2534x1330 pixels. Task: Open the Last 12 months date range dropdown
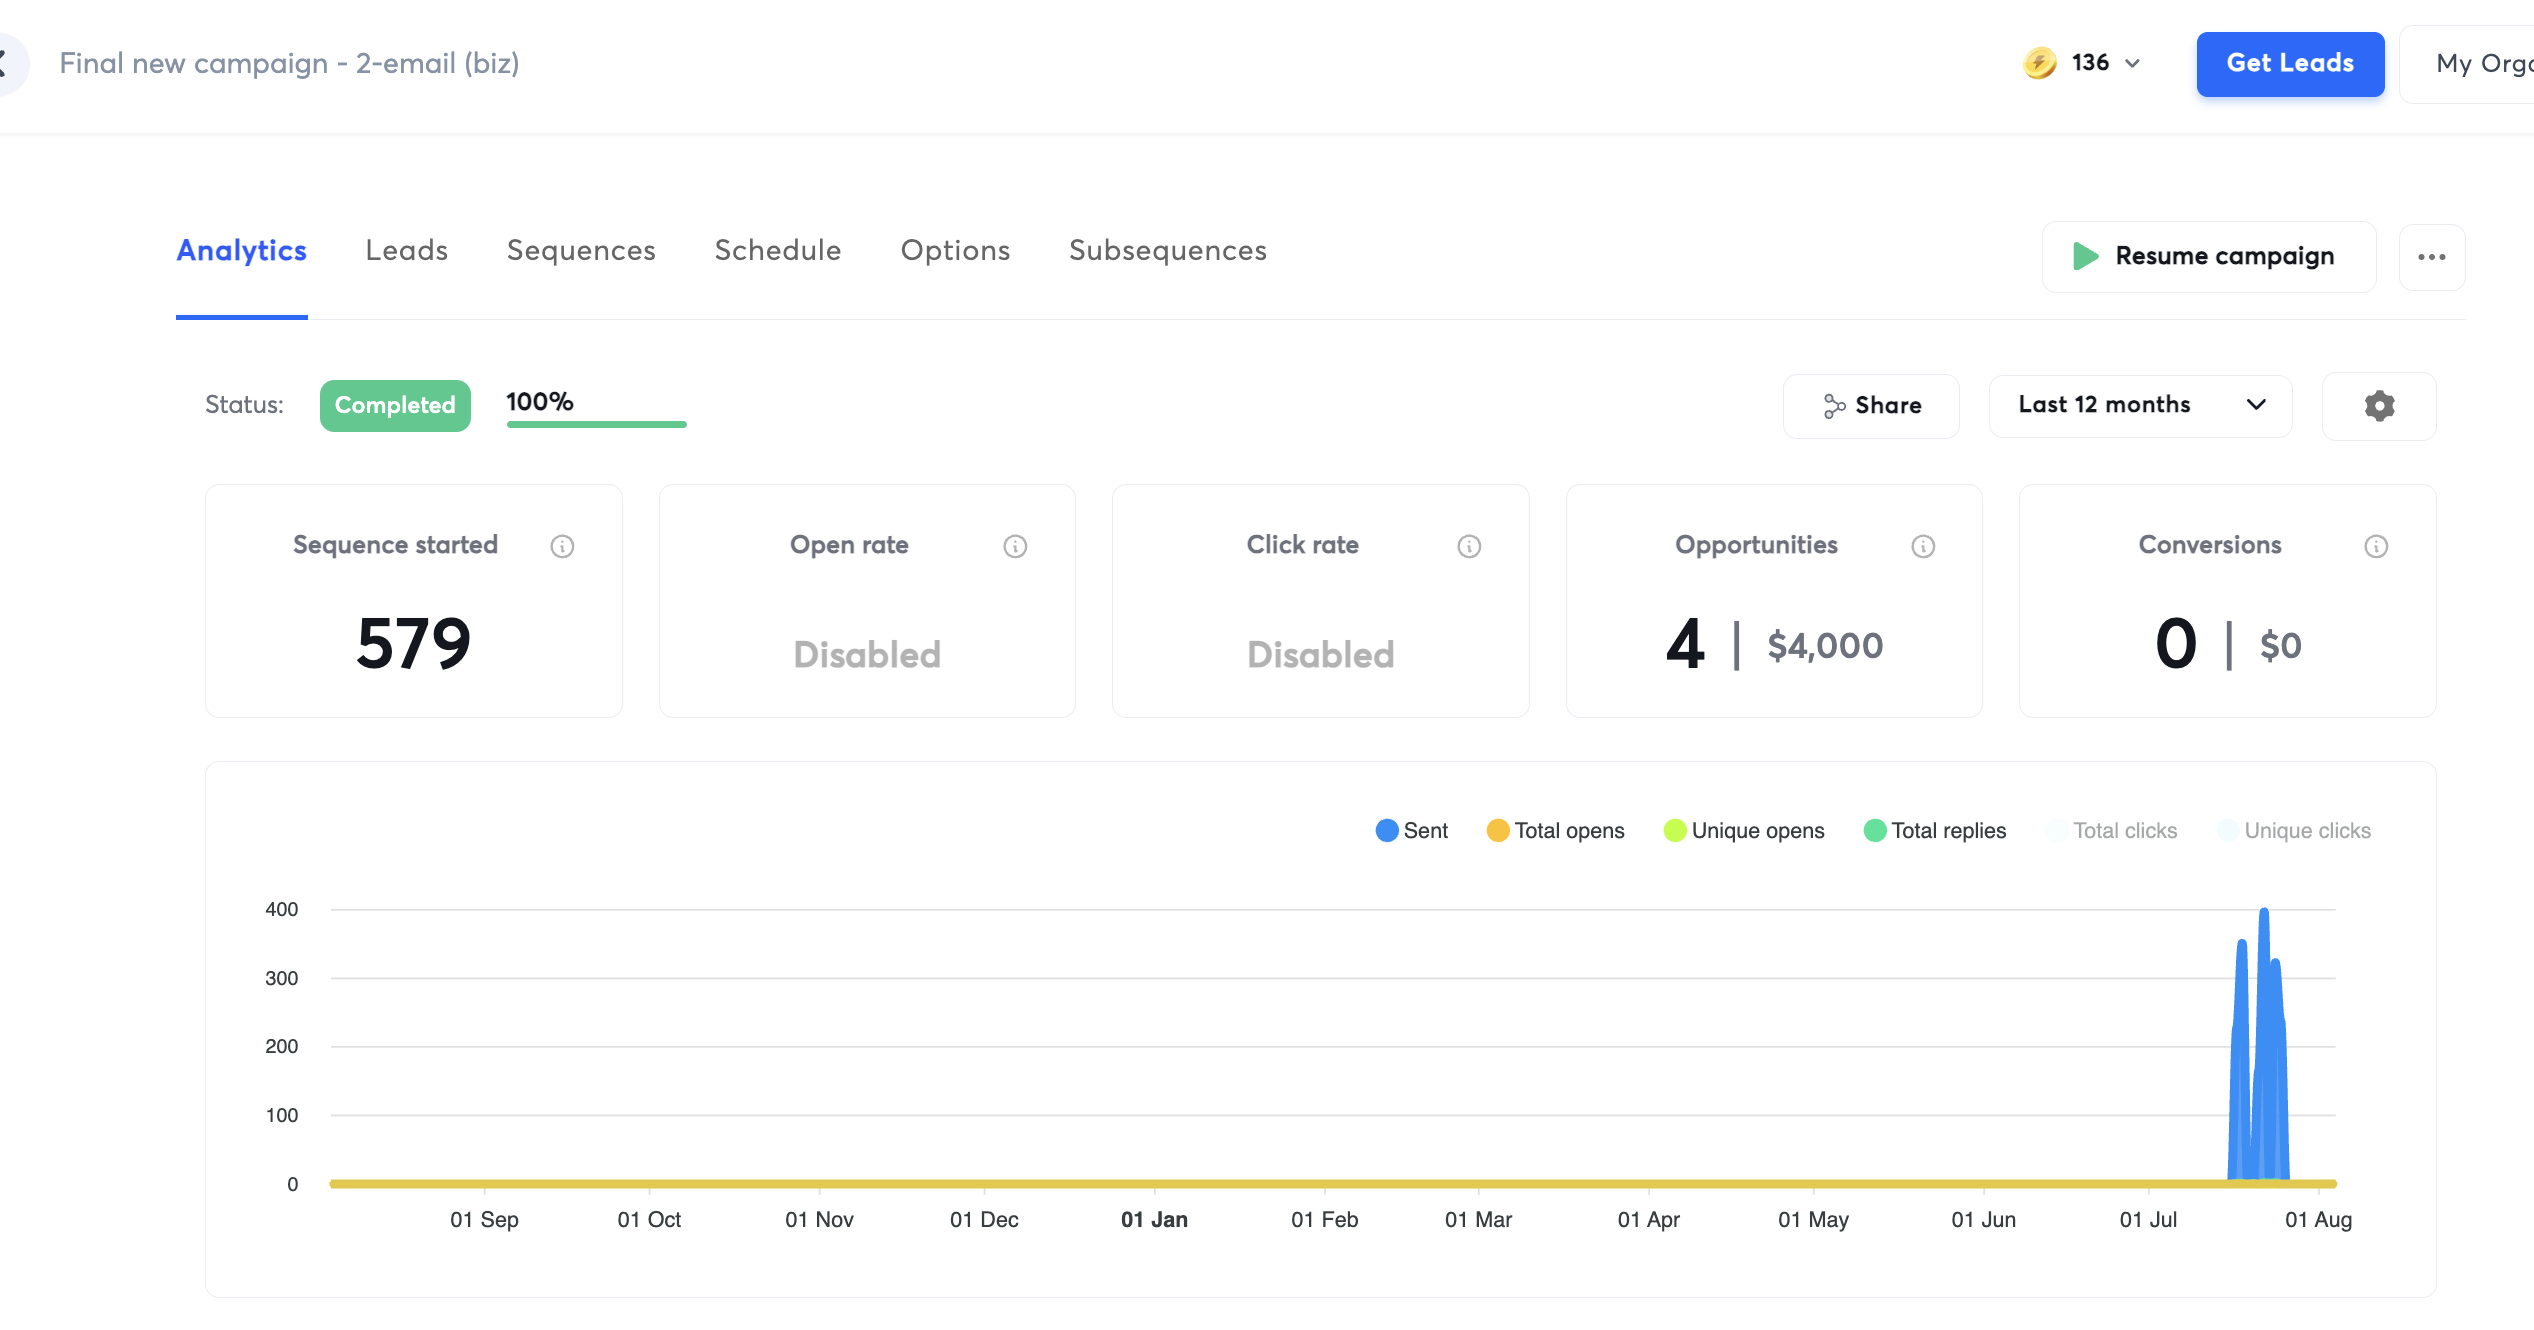2140,405
